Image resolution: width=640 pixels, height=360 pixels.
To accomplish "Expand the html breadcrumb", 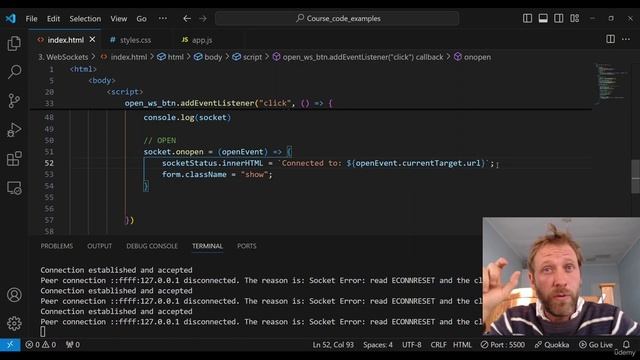I will [x=171, y=57].
